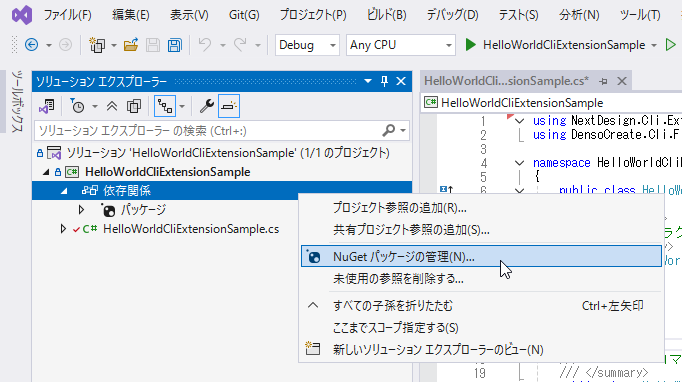Start debugging with the green play icon

pos(470,45)
